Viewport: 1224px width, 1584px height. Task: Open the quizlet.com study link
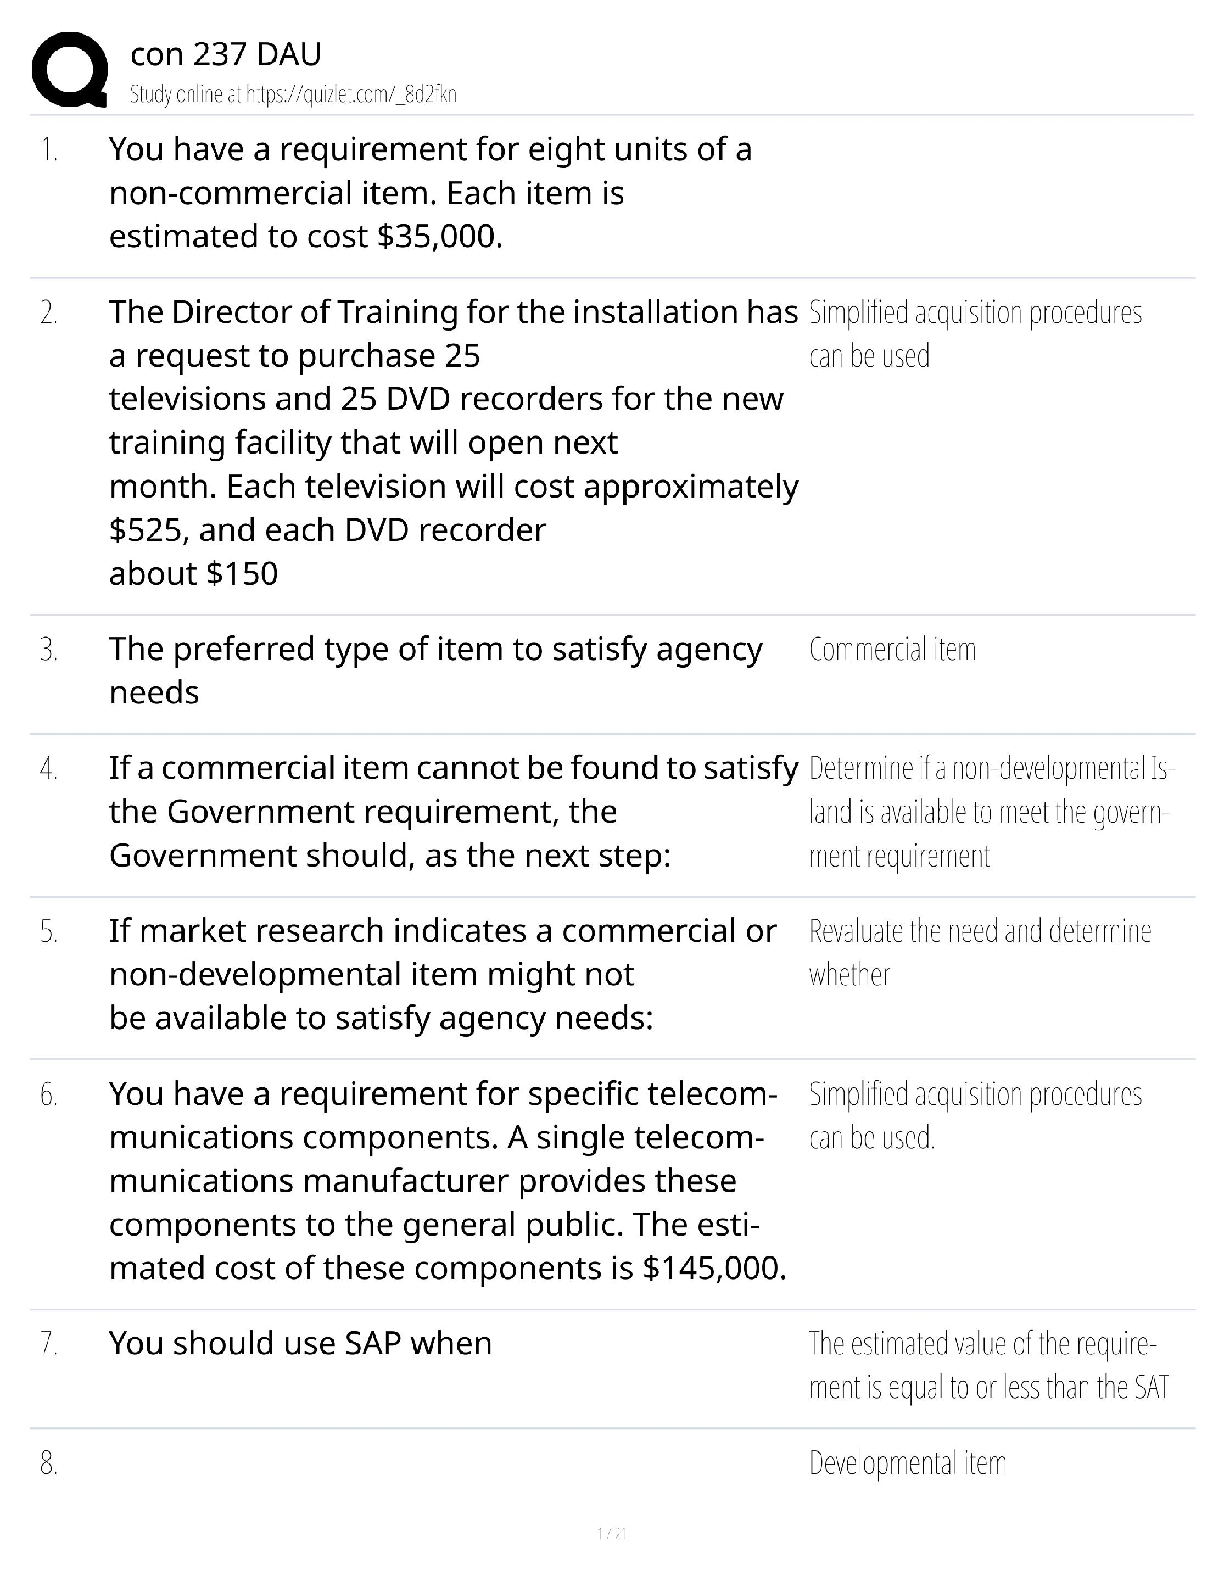point(293,95)
